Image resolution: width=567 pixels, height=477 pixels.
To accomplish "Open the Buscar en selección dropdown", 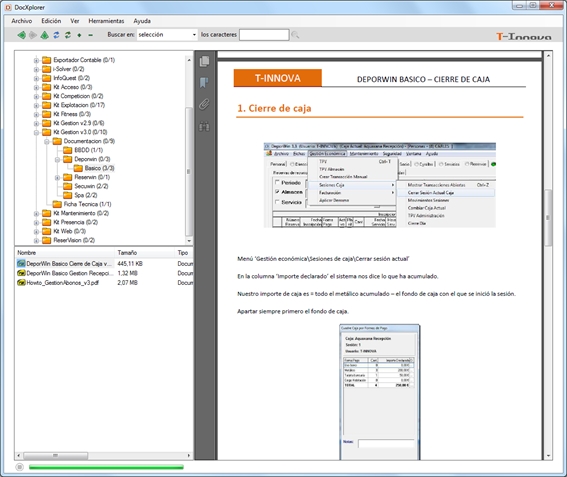I will point(194,35).
